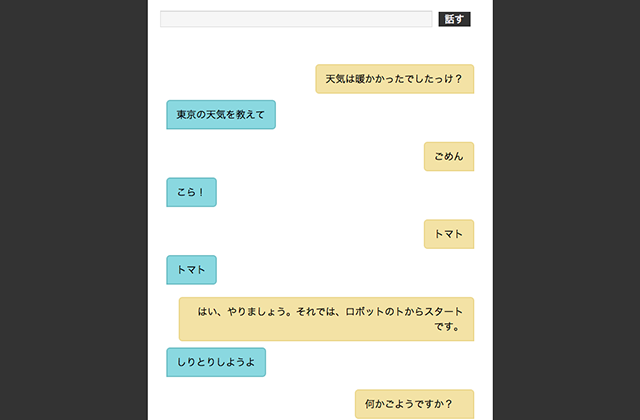This screenshot has height=420, width=640.
Task: Click "です。" on the reply's second line
Action: point(446,326)
